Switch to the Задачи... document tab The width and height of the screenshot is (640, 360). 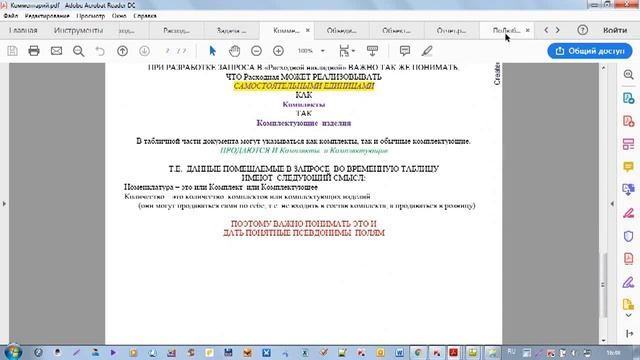231,30
